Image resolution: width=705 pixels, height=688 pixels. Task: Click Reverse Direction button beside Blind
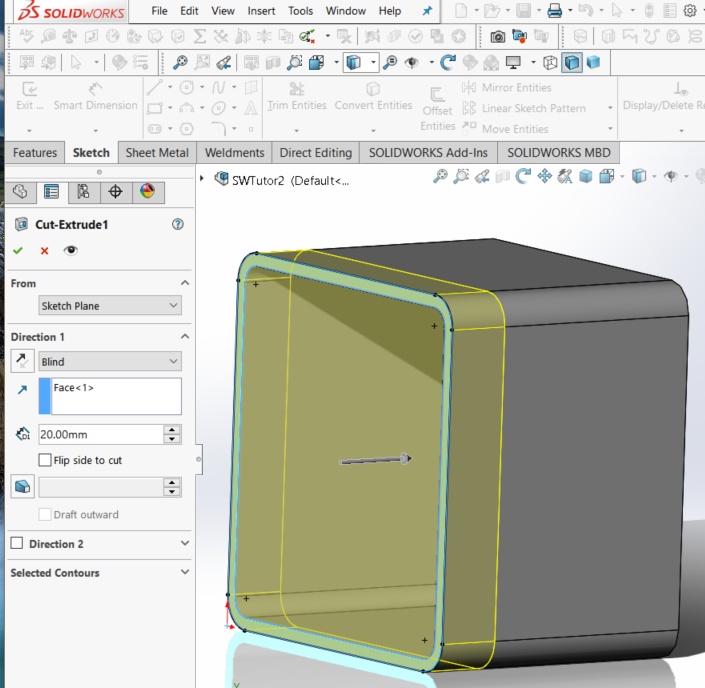(22, 361)
